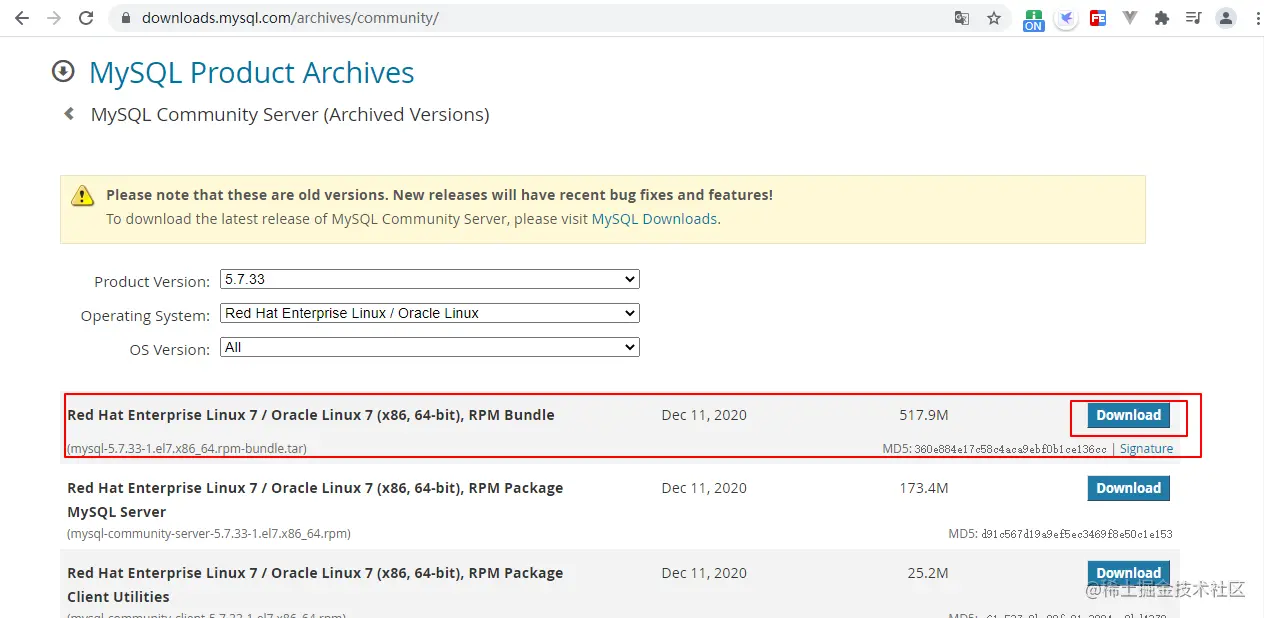This screenshot has height=618, width=1264.
Task: Click the browser back arrow
Action: pyautogui.click(x=21, y=18)
